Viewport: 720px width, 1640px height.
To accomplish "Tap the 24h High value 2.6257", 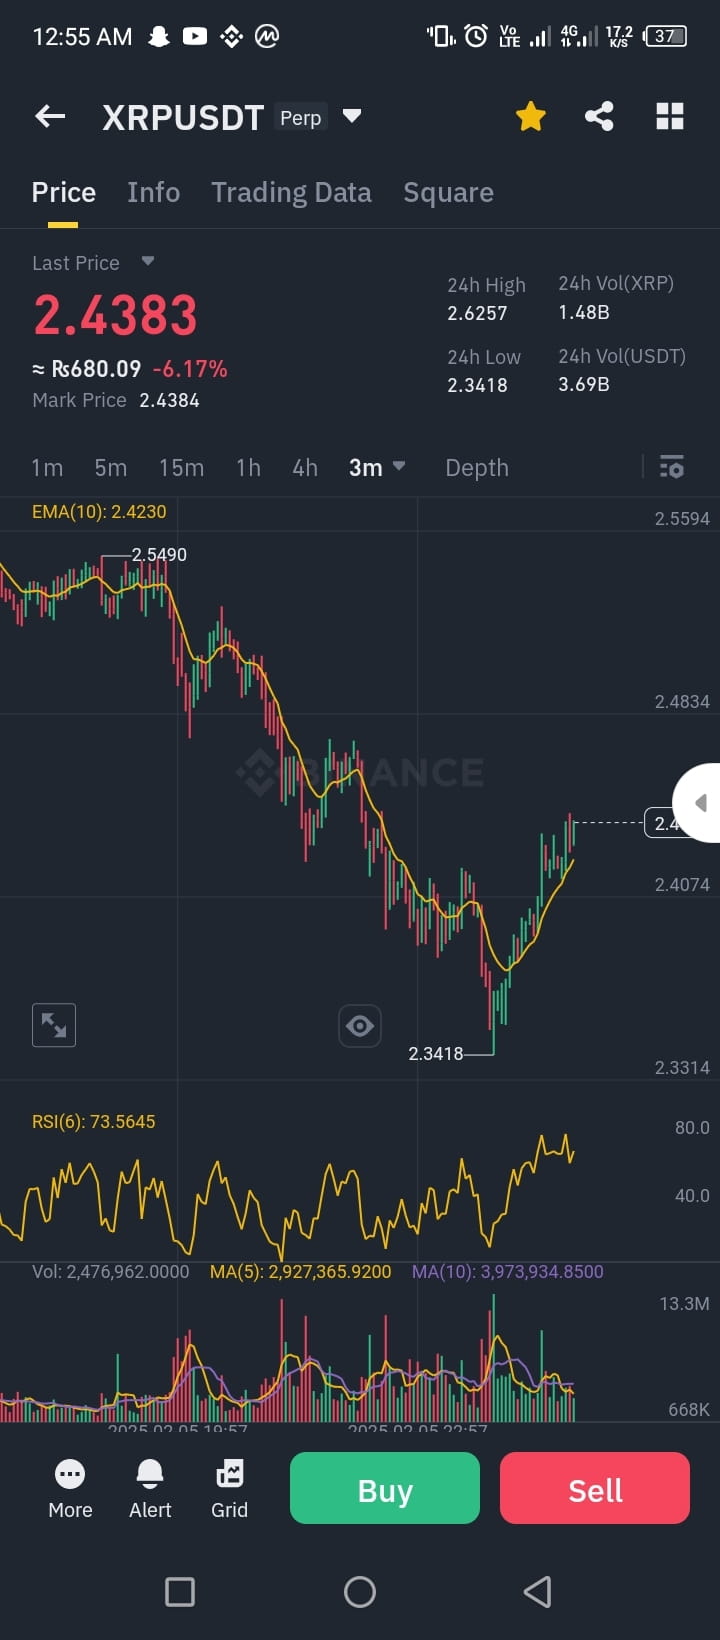I will (x=477, y=313).
